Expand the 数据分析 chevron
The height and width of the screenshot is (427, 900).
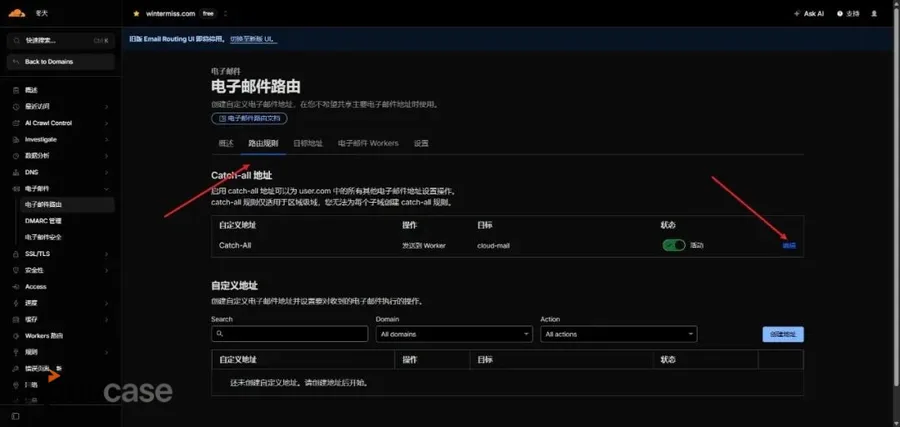tap(107, 156)
